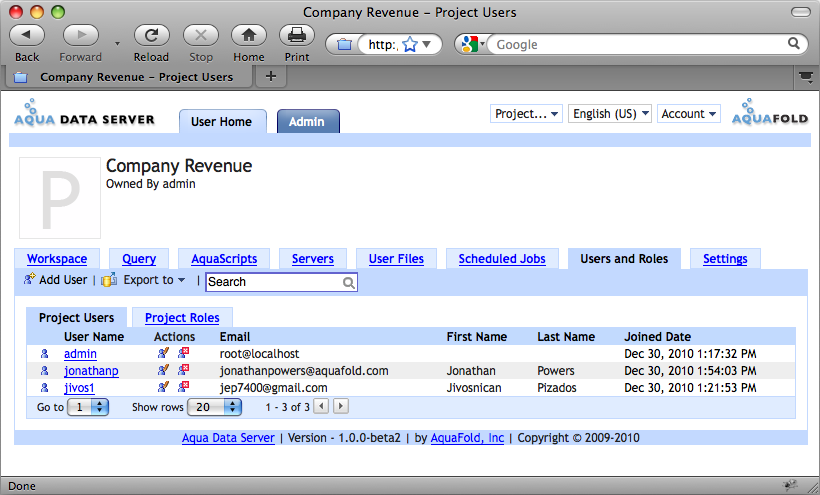Follow the Aqua Data Server footer link
The height and width of the screenshot is (495, 820).
click(x=228, y=438)
